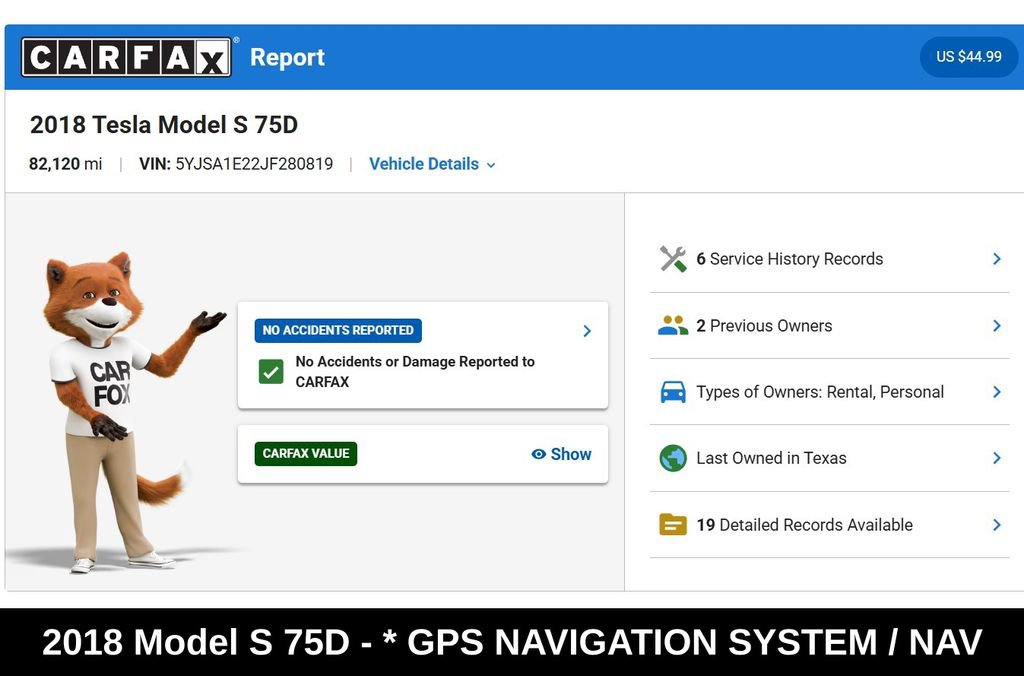The image size is (1024, 676).
Task: Click the 82,120 mi mileage text
Action: tap(65, 164)
